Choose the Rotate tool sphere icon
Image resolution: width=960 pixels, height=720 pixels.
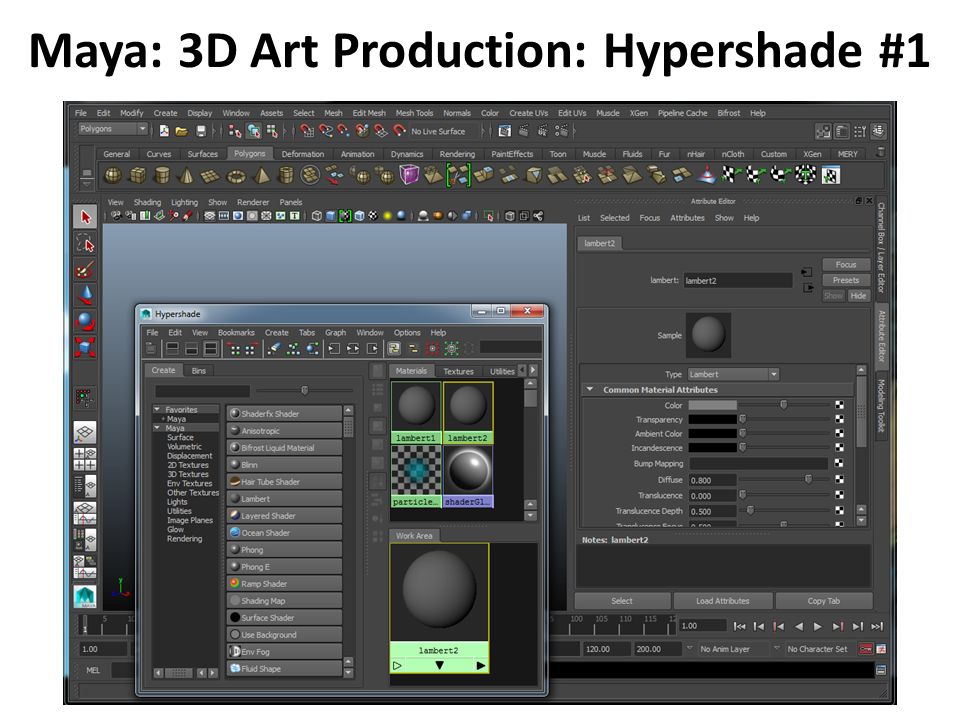(x=85, y=321)
